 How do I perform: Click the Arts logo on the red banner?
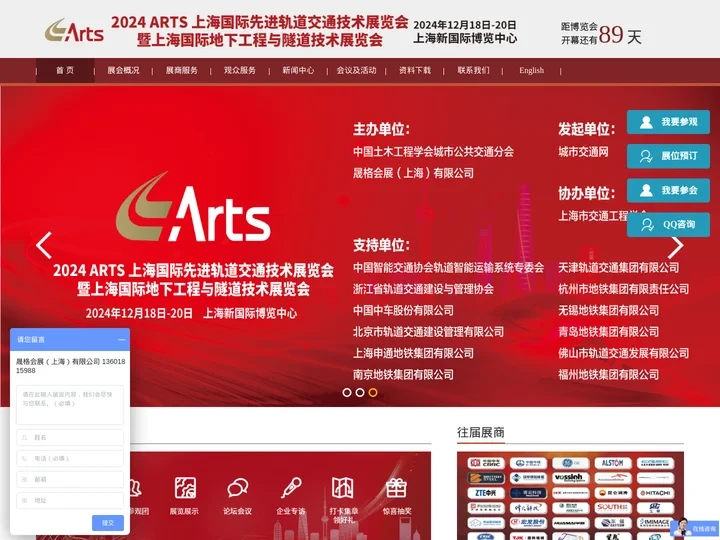pyautogui.click(x=193, y=207)
